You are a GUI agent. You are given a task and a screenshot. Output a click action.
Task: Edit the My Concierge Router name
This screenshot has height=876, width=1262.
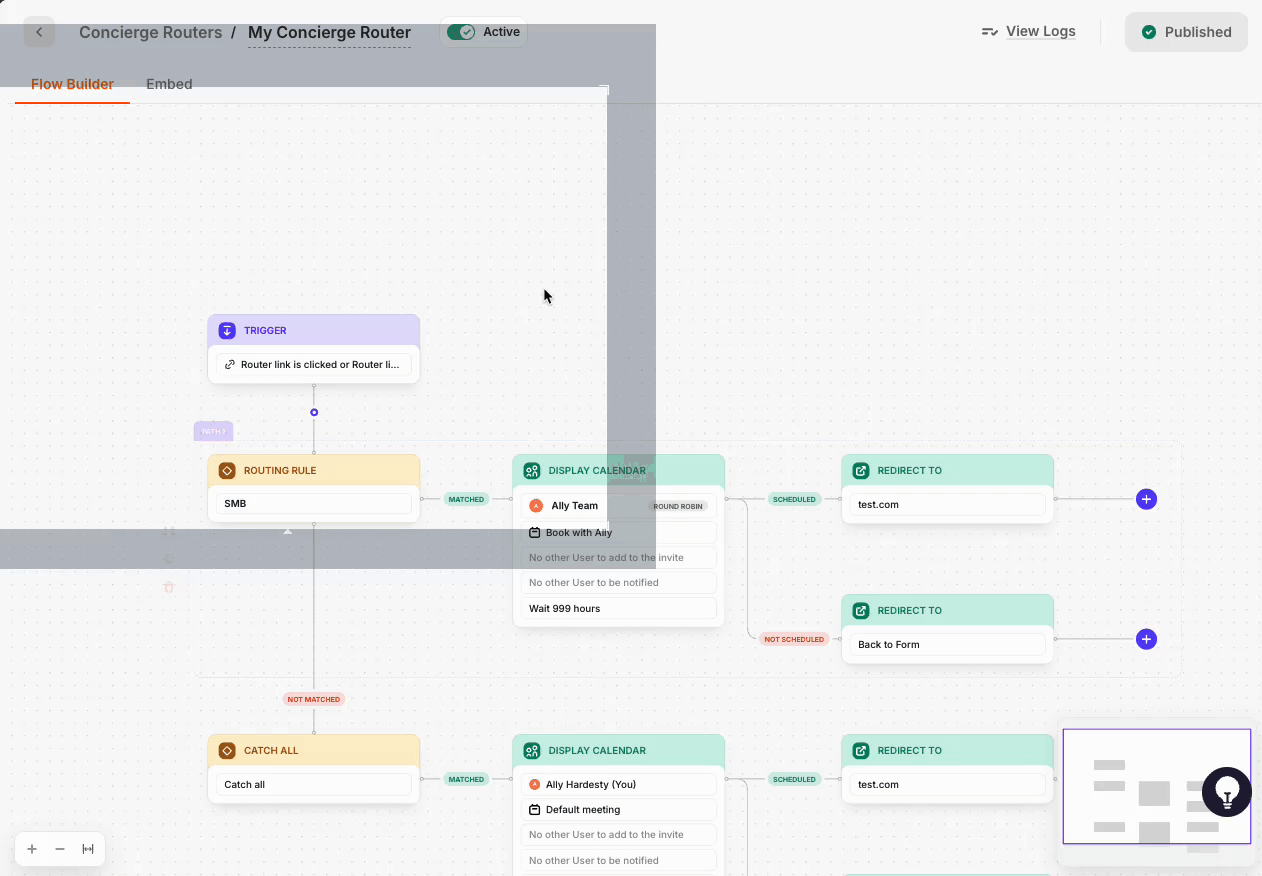click(329, 32)
